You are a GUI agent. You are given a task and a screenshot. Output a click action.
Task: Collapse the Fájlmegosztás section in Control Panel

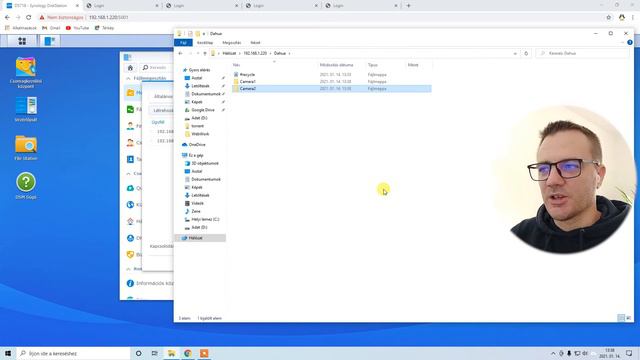[x=128, y=78]
